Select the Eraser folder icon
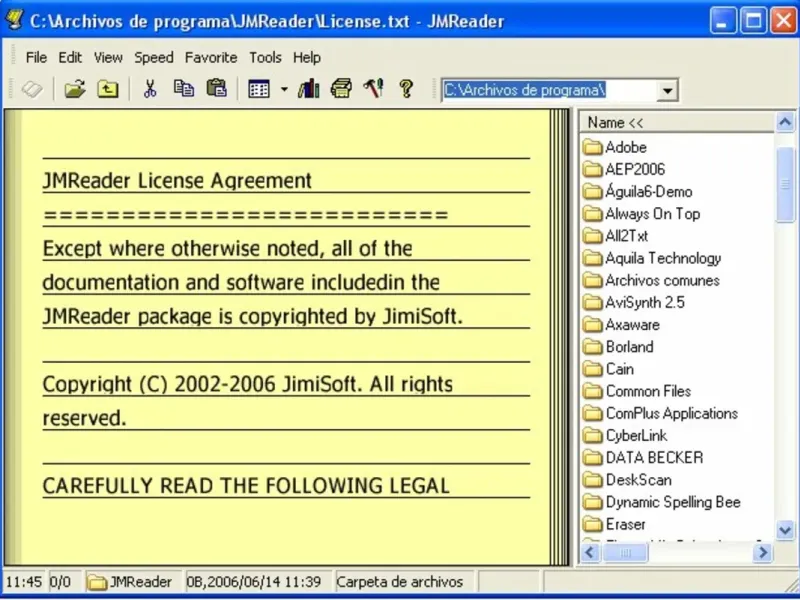800x600 pixels. click(x=593, y=524)
